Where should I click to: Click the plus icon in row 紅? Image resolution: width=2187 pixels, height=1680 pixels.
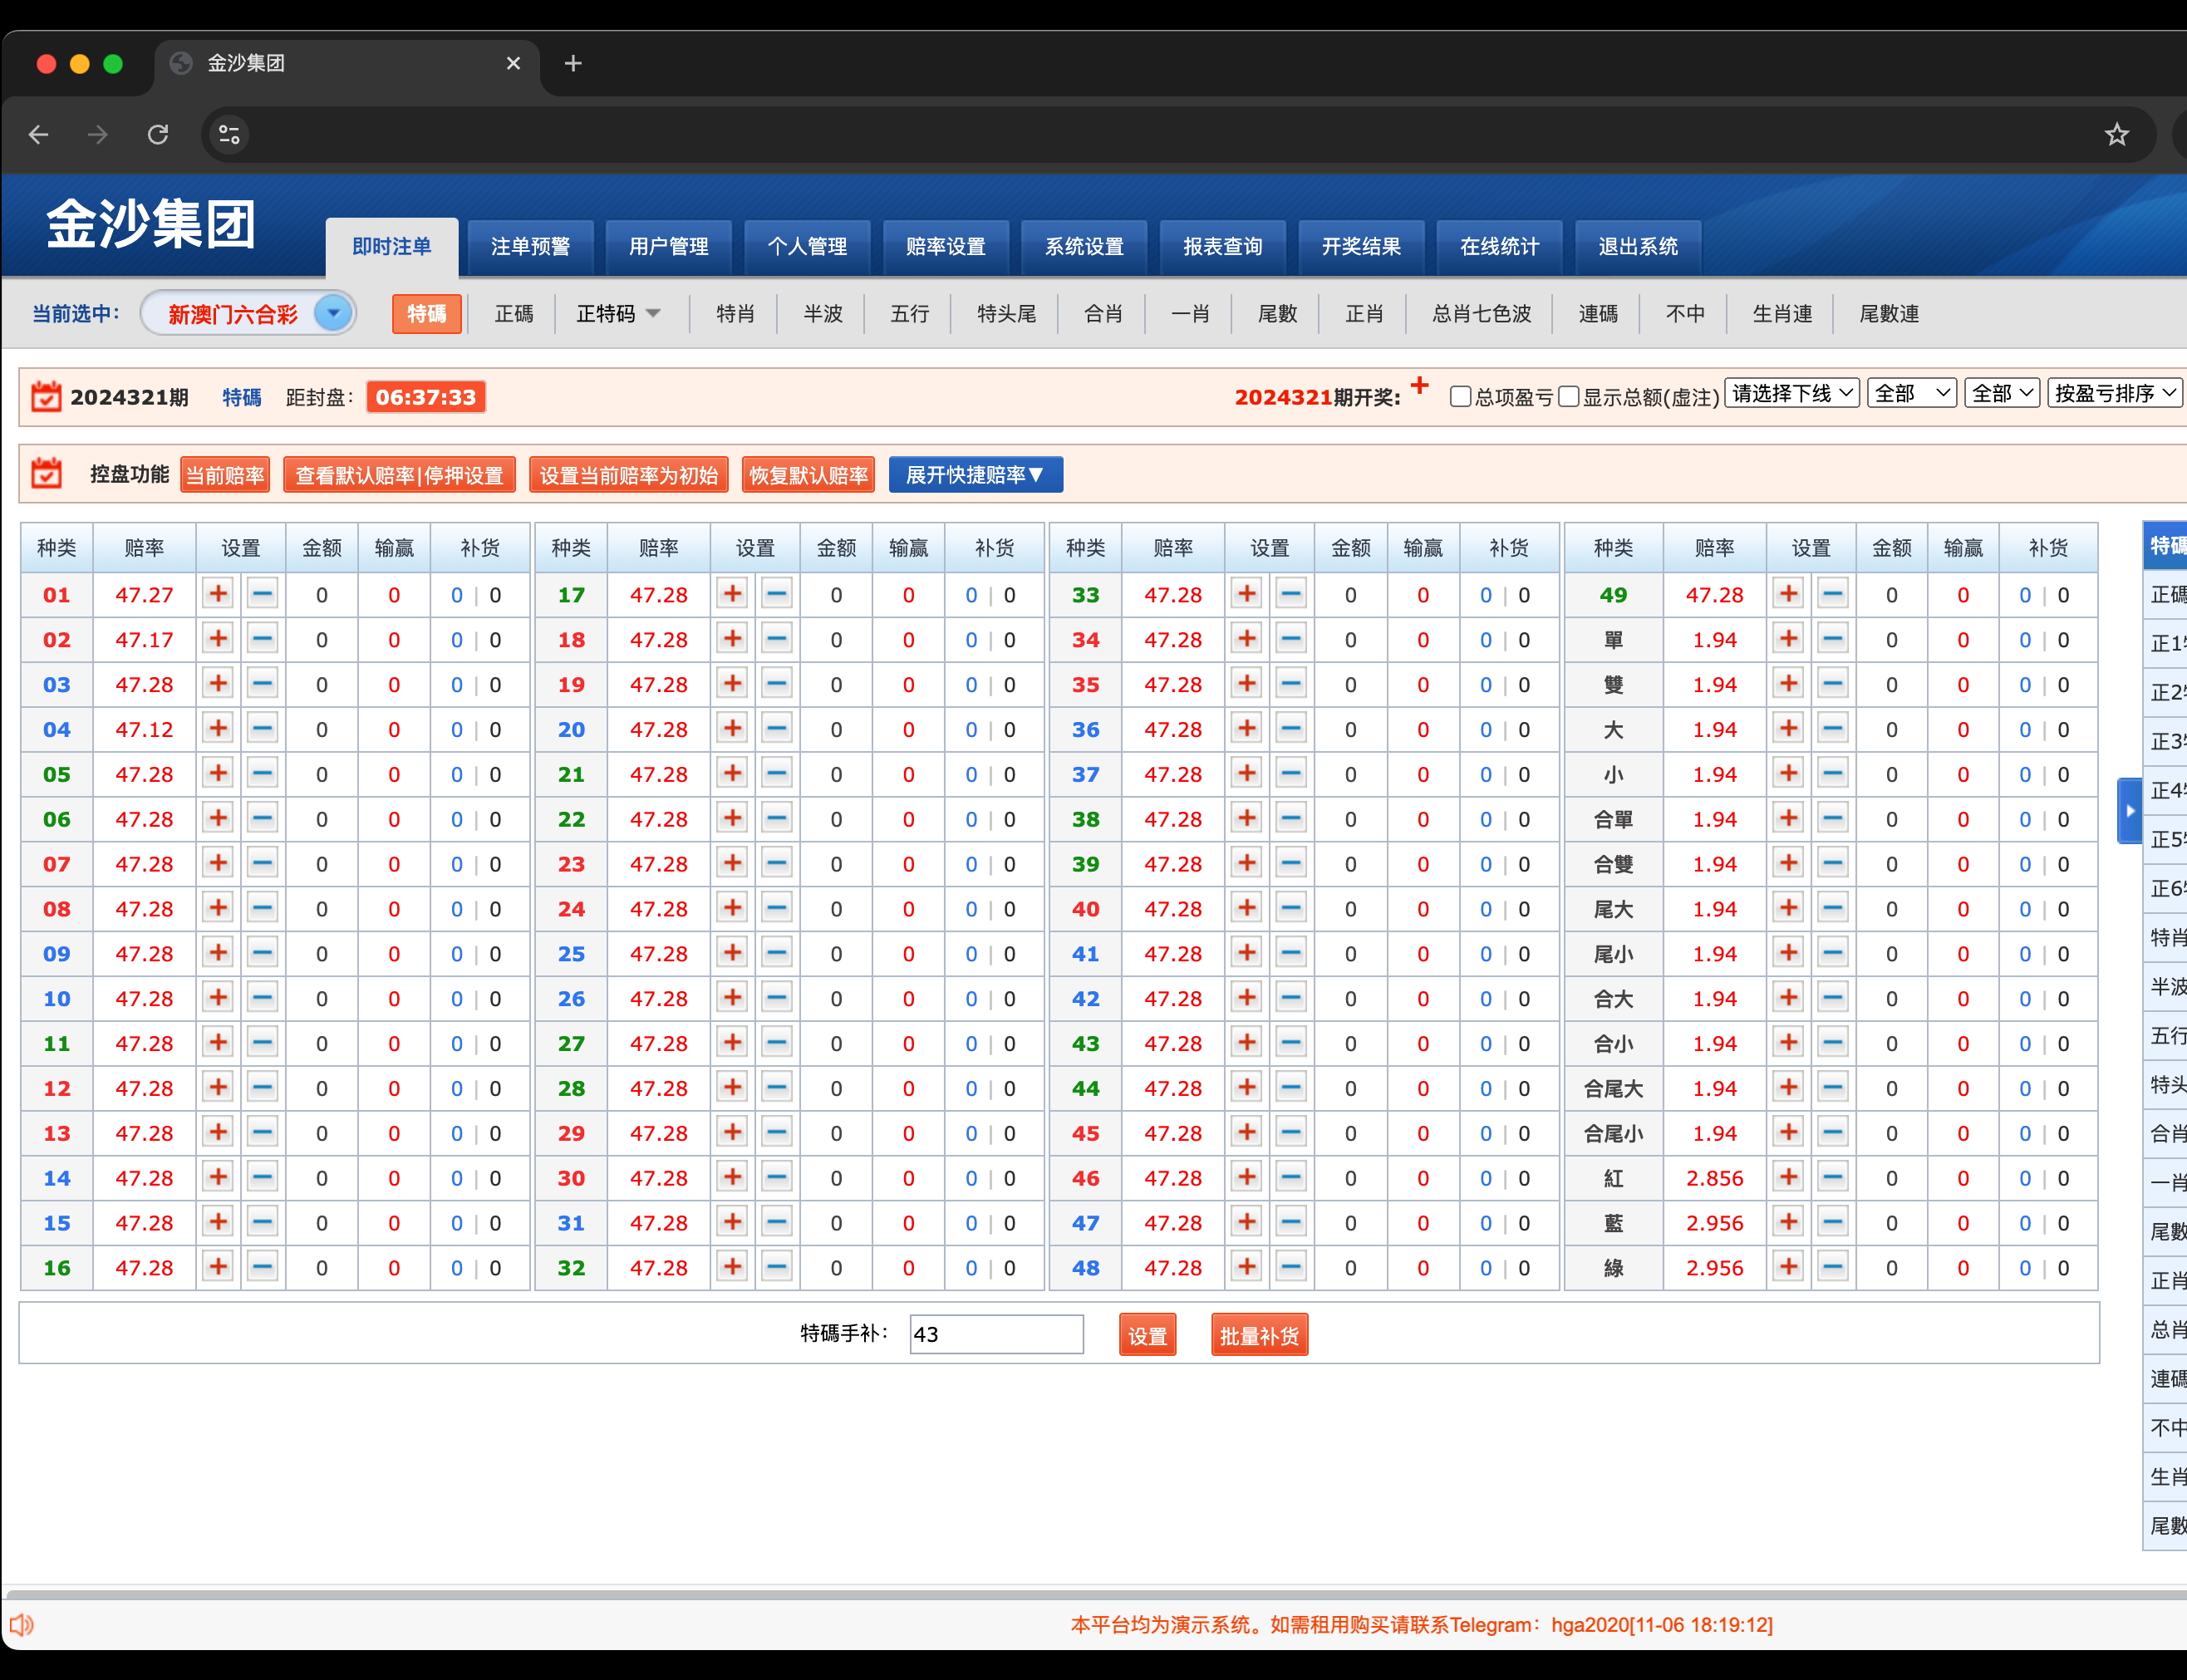click(x=1788, y=1177)
